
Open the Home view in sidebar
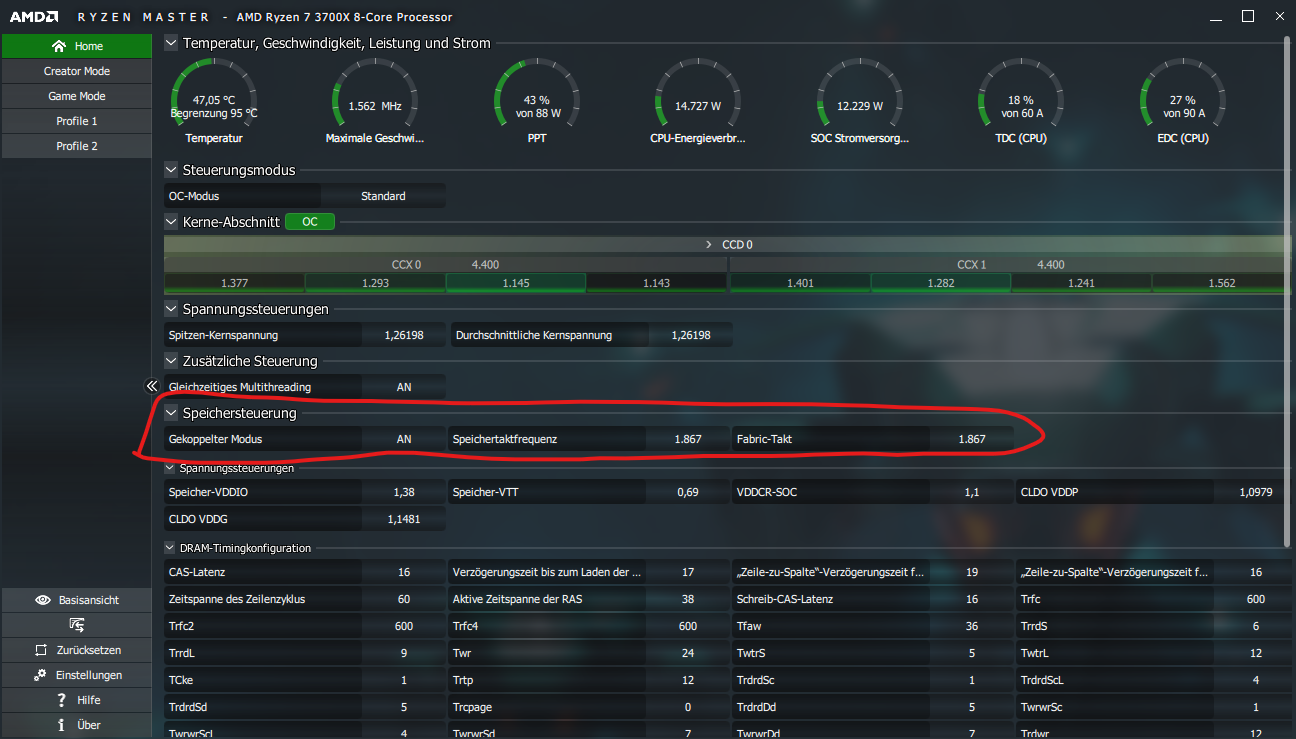tap(77, 46)
